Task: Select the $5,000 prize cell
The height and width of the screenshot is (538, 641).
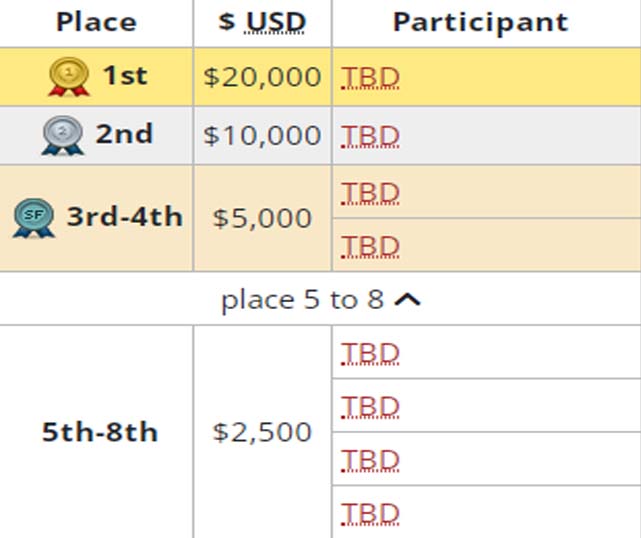Action: (x=262, y=218)
